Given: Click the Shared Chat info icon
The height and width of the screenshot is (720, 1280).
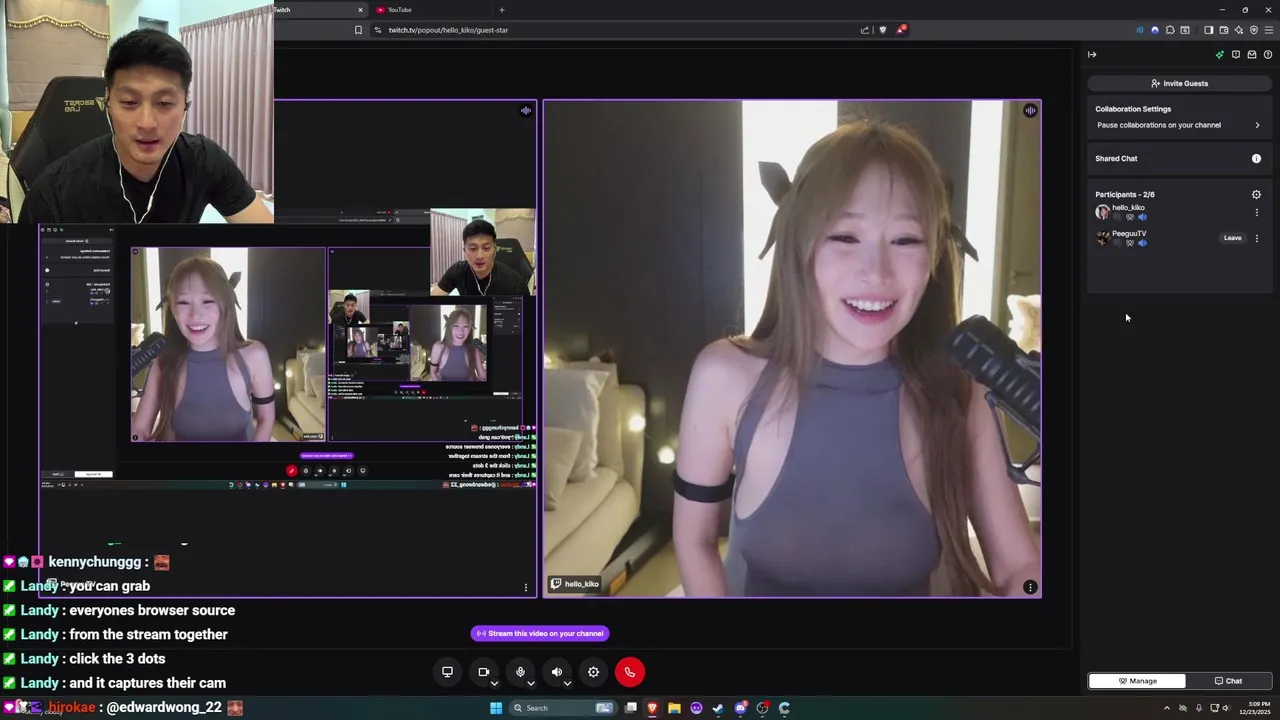Looking at the screenshot, I should tap(1256, 158).
